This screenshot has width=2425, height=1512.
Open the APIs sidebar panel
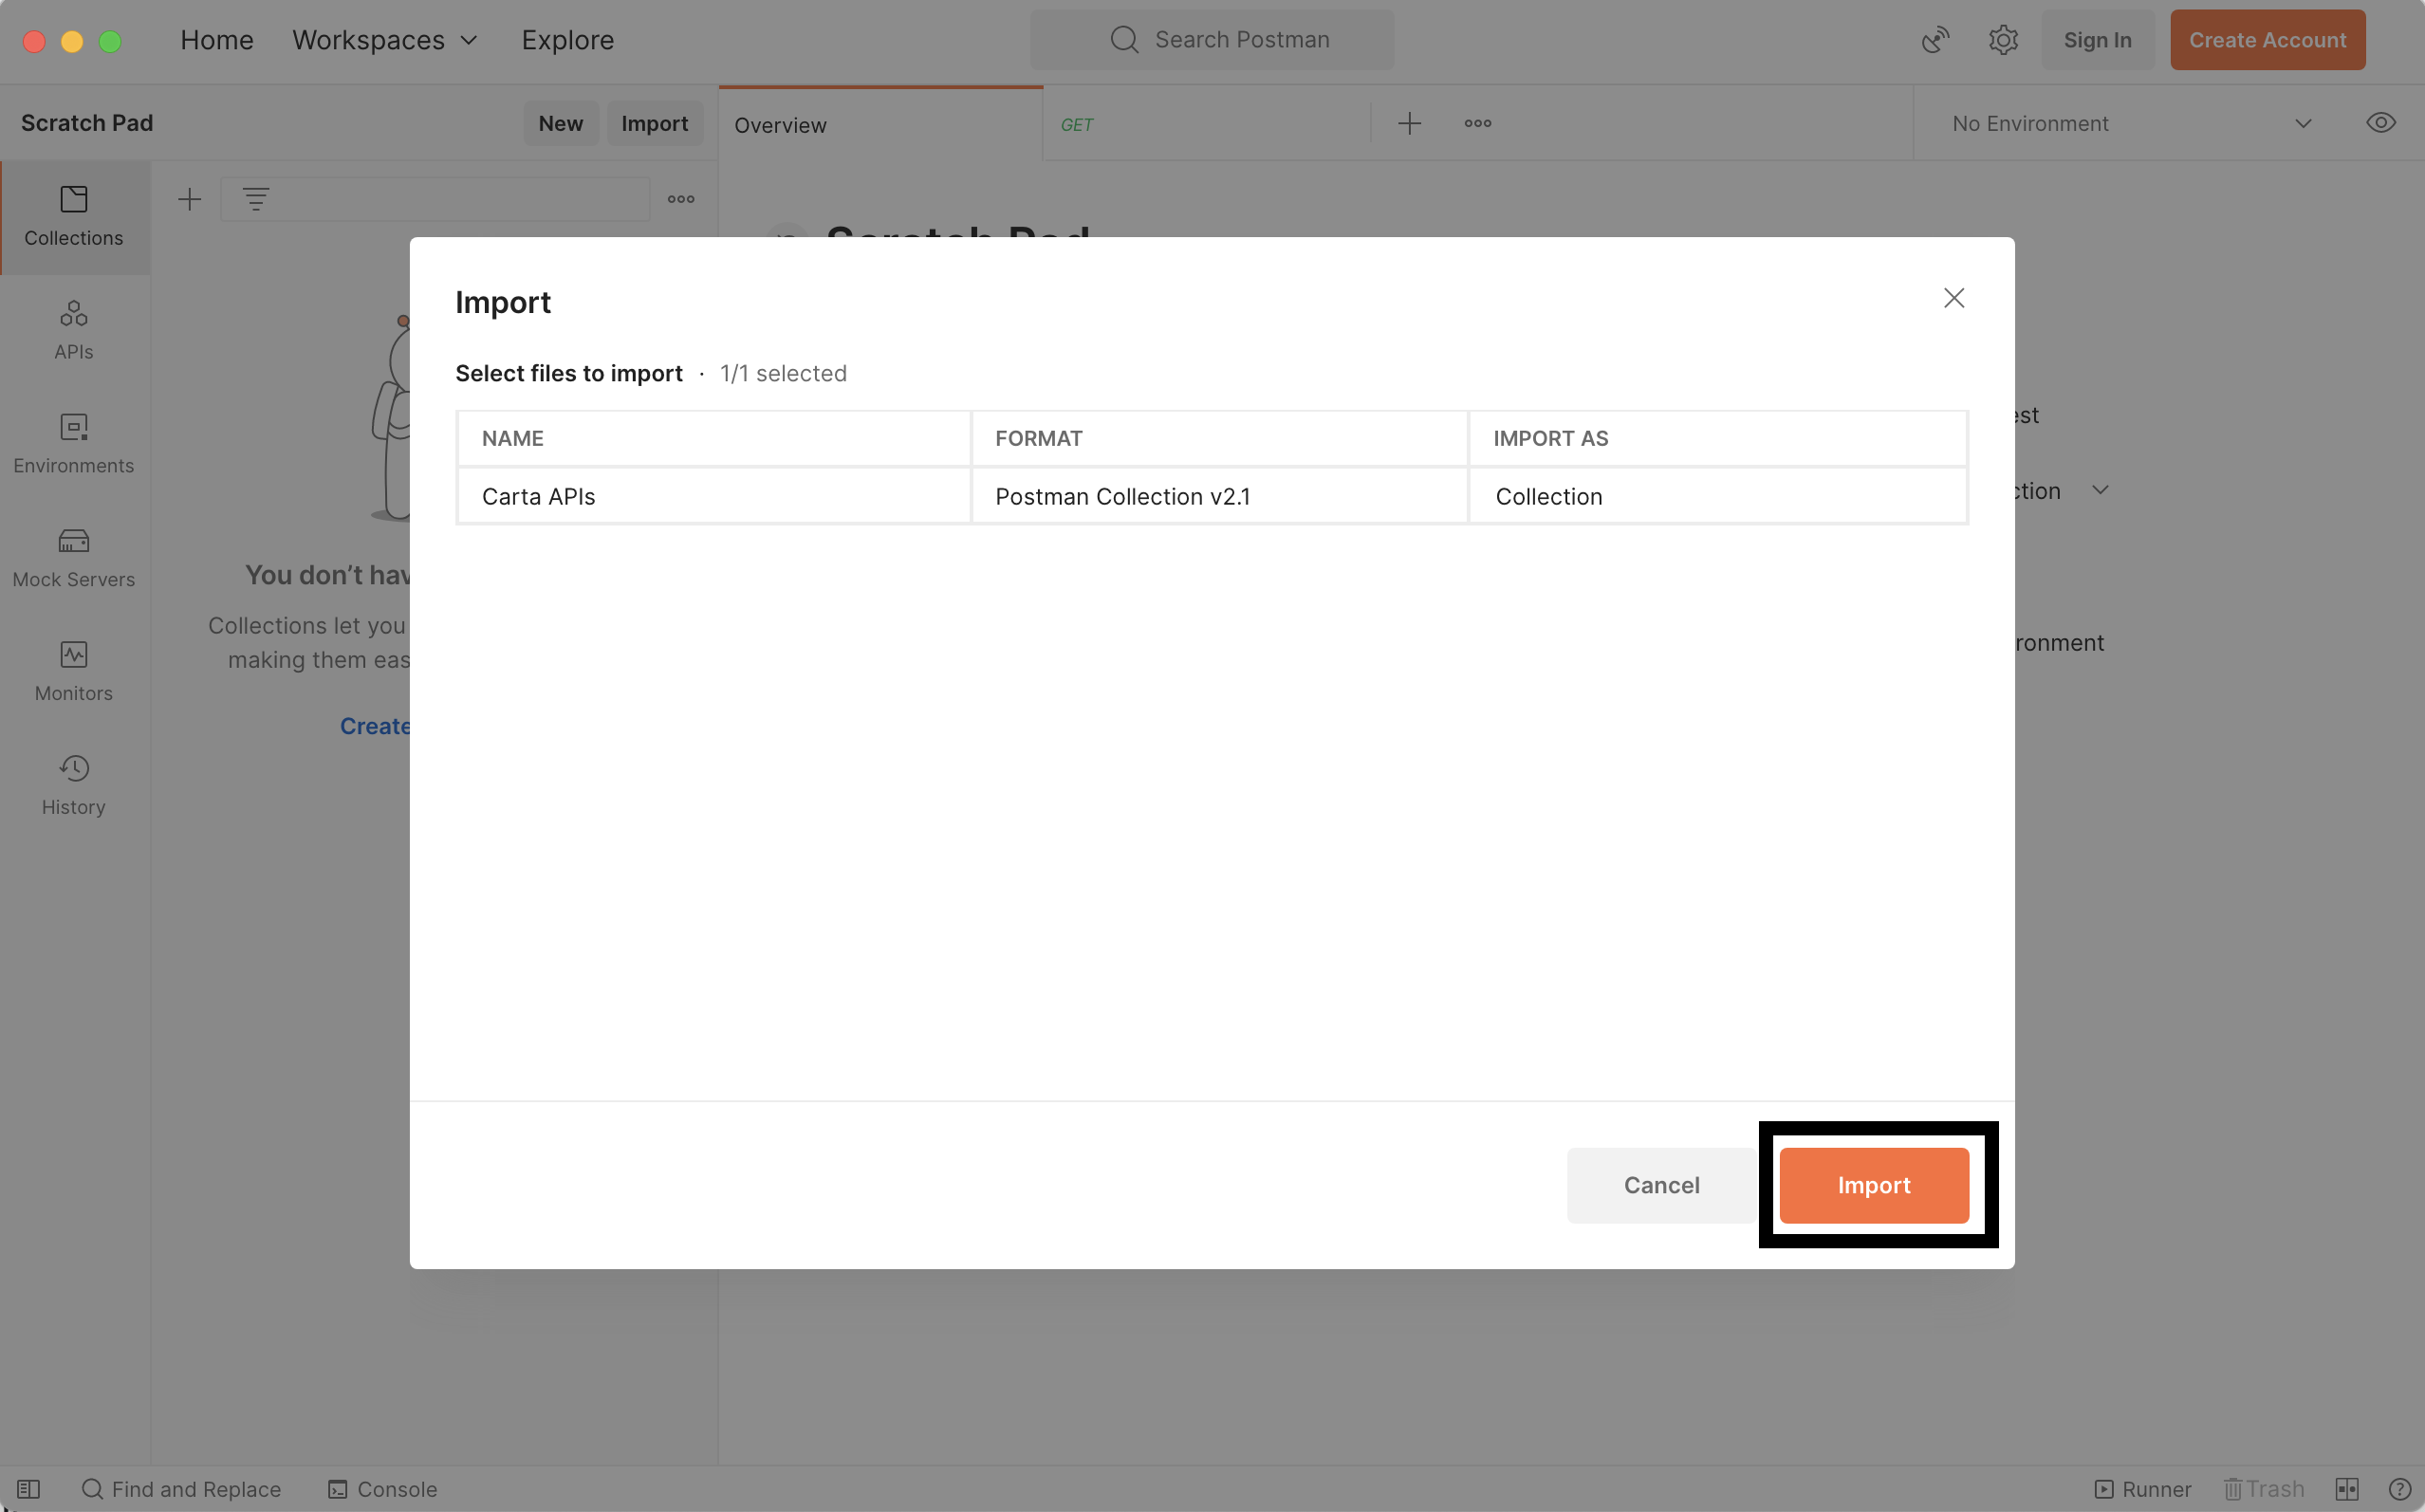[x=73, y=330]
